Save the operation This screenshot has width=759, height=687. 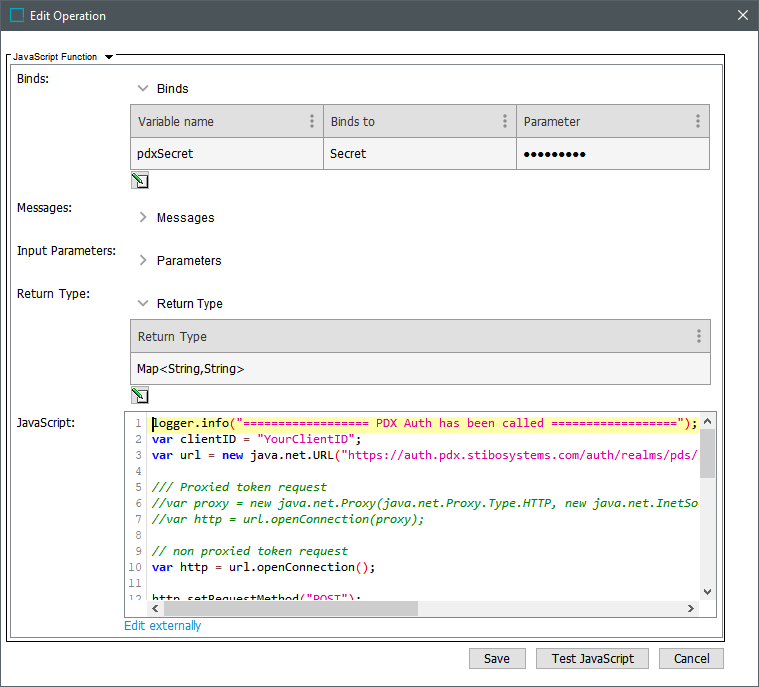click(497, 658)
